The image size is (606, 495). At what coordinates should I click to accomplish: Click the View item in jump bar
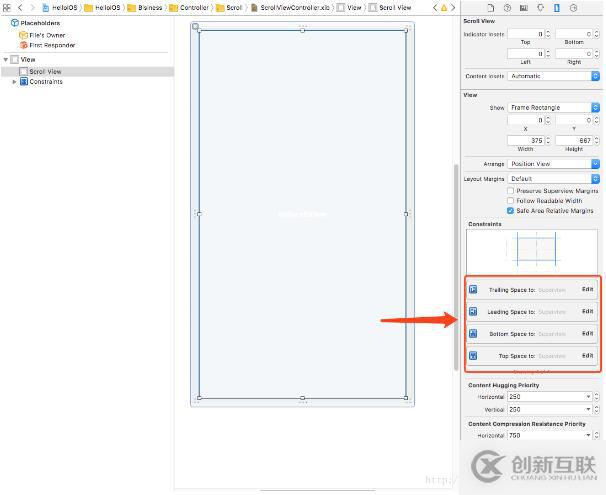click(349, 7)
